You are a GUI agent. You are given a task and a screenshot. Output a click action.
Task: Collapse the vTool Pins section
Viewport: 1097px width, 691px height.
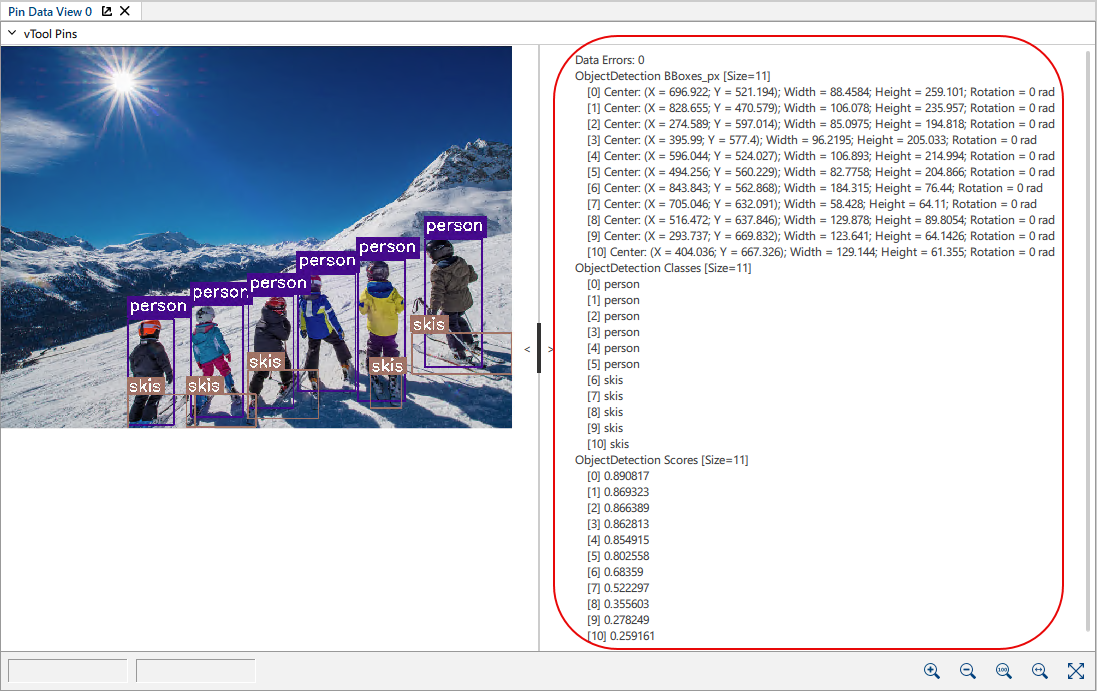[x=12, y=33]
